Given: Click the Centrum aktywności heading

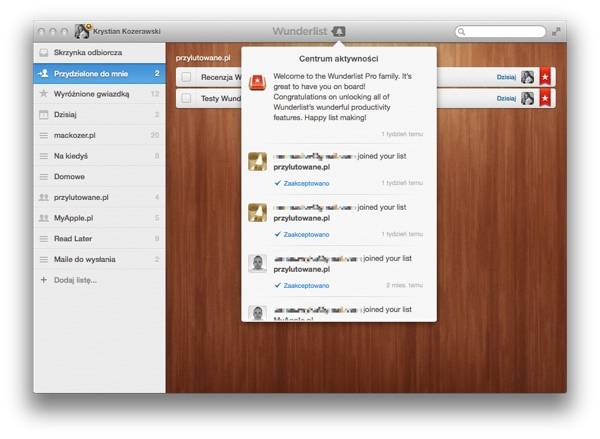Looking at the screenshot, I should (x=339, y=59).
